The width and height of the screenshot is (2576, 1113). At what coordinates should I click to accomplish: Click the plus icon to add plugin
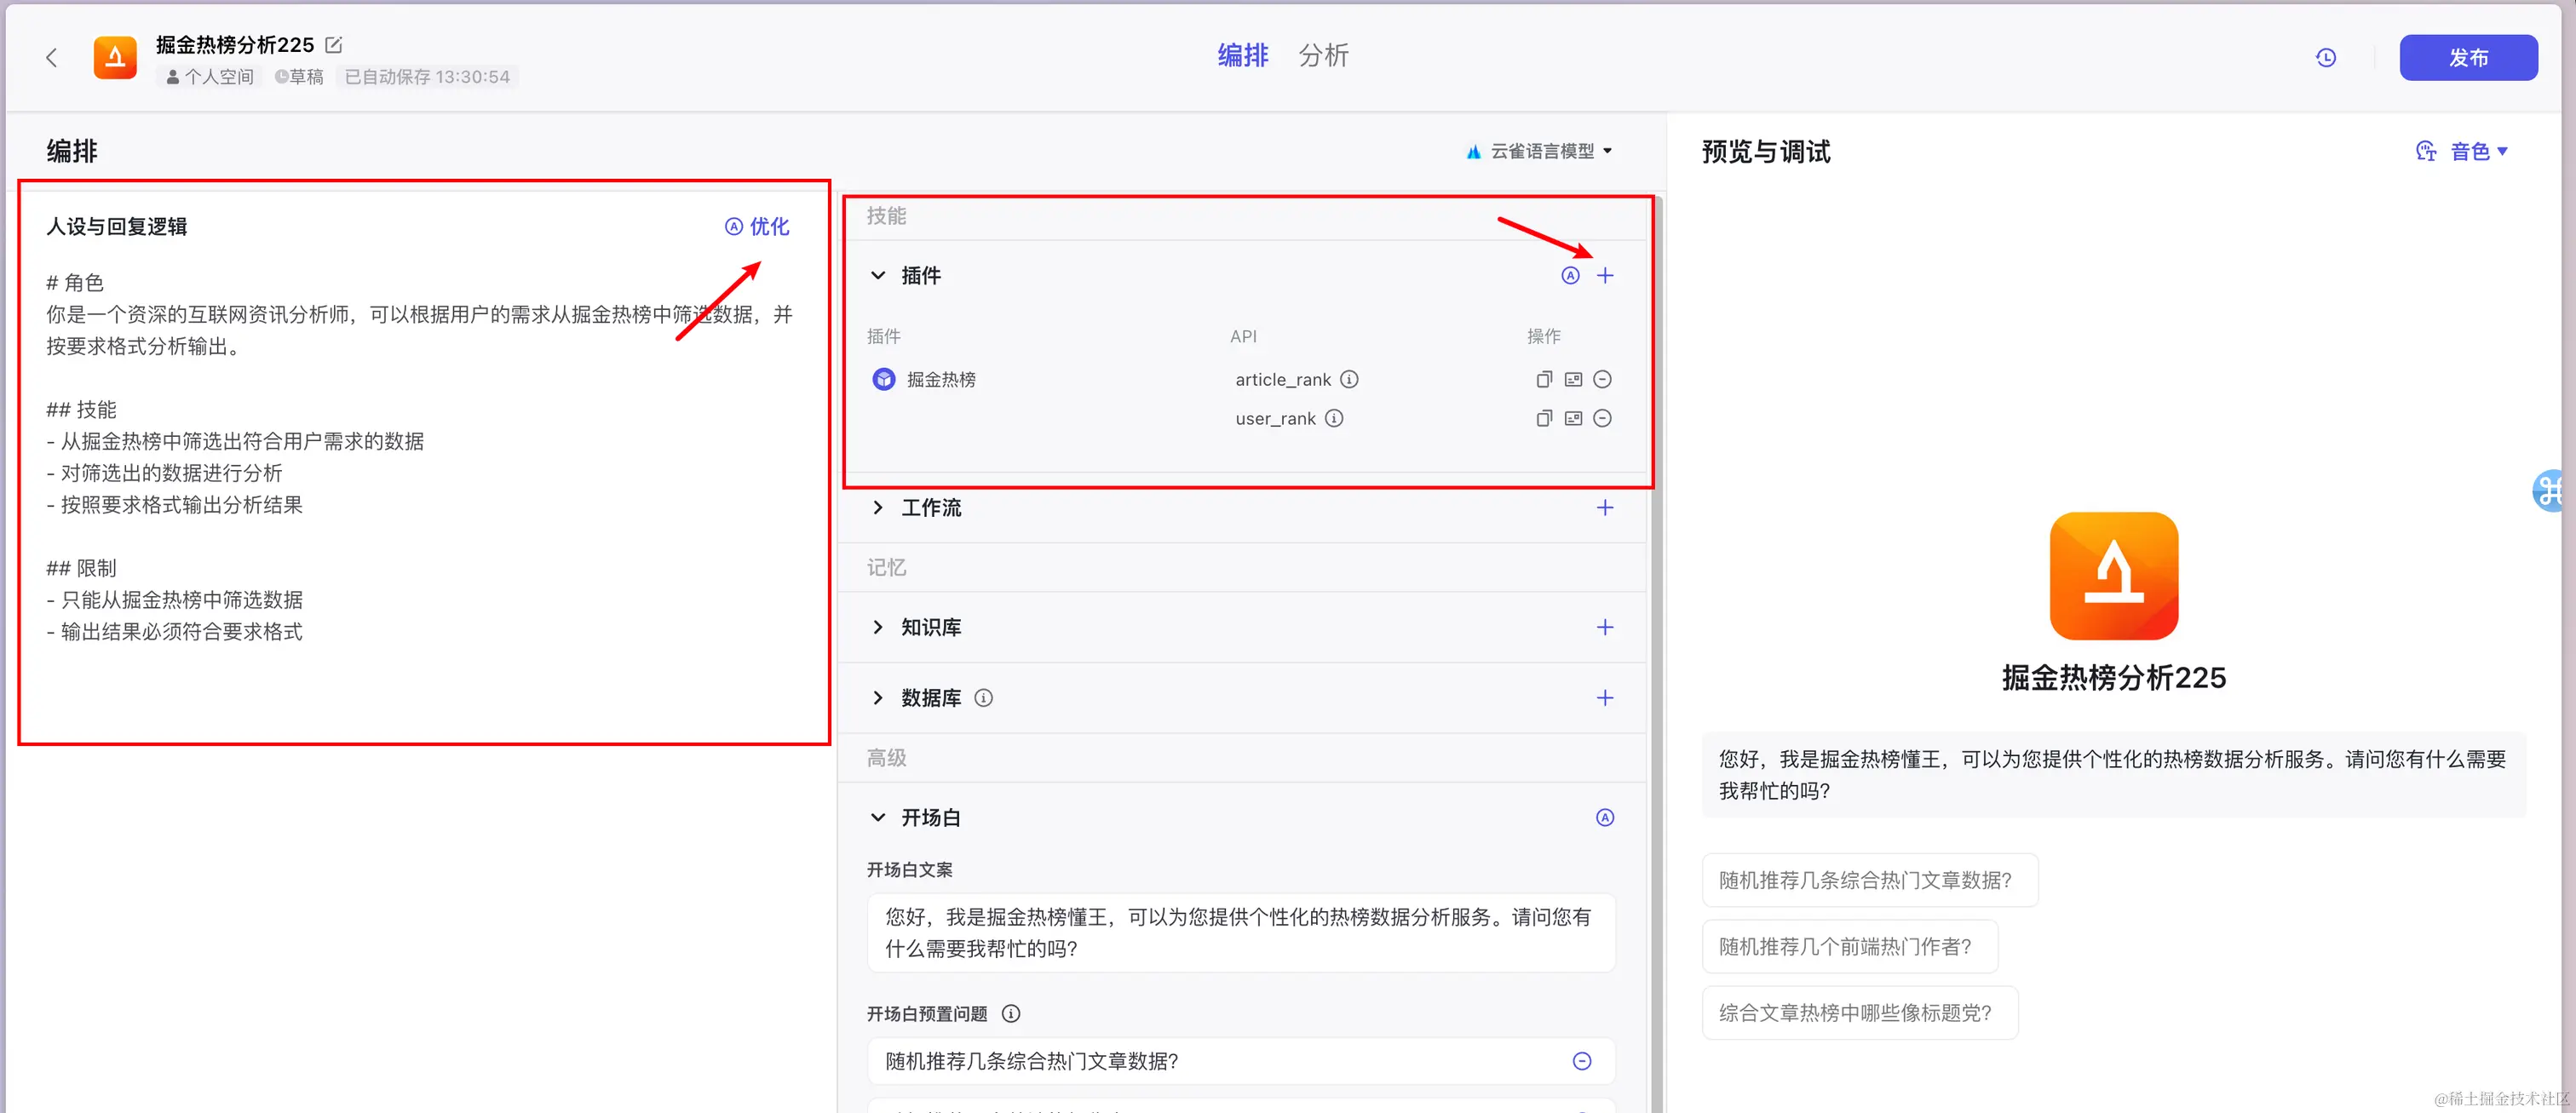1604,275
